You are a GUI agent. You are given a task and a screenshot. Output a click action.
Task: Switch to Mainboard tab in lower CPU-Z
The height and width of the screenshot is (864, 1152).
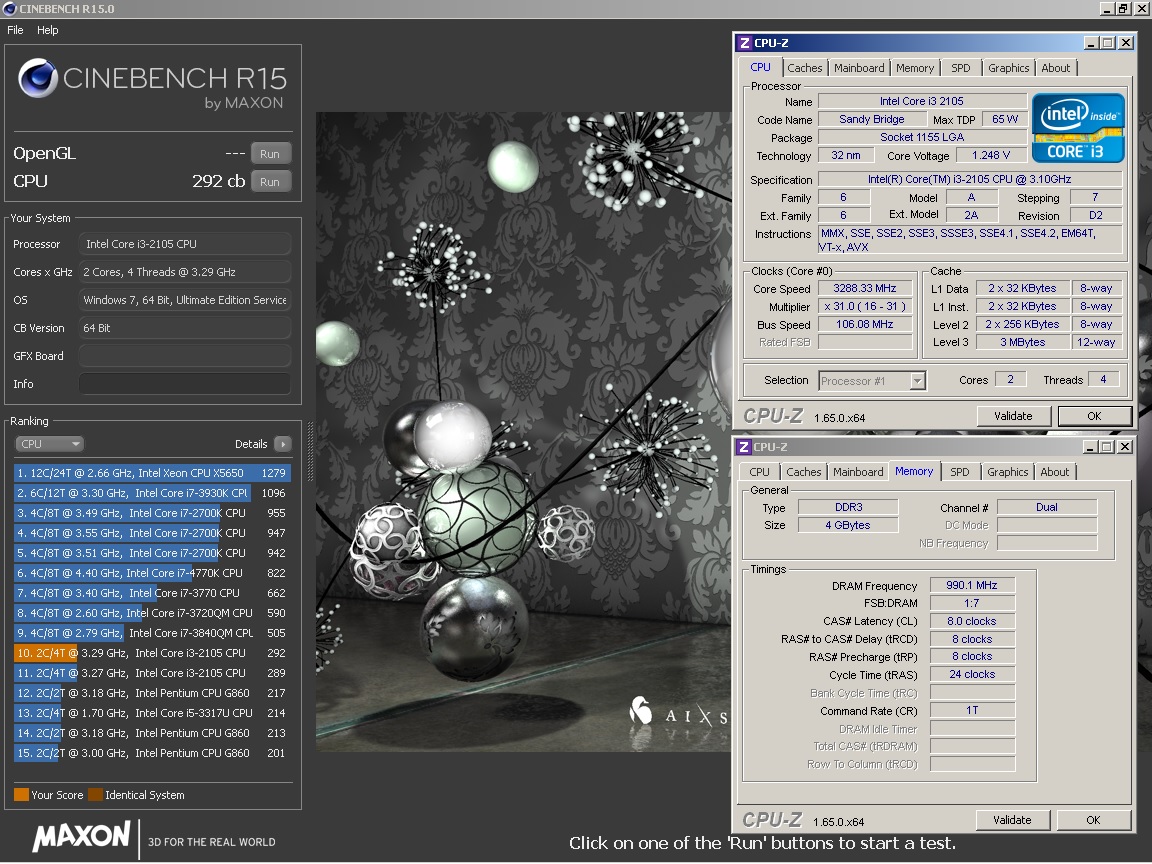858,472
